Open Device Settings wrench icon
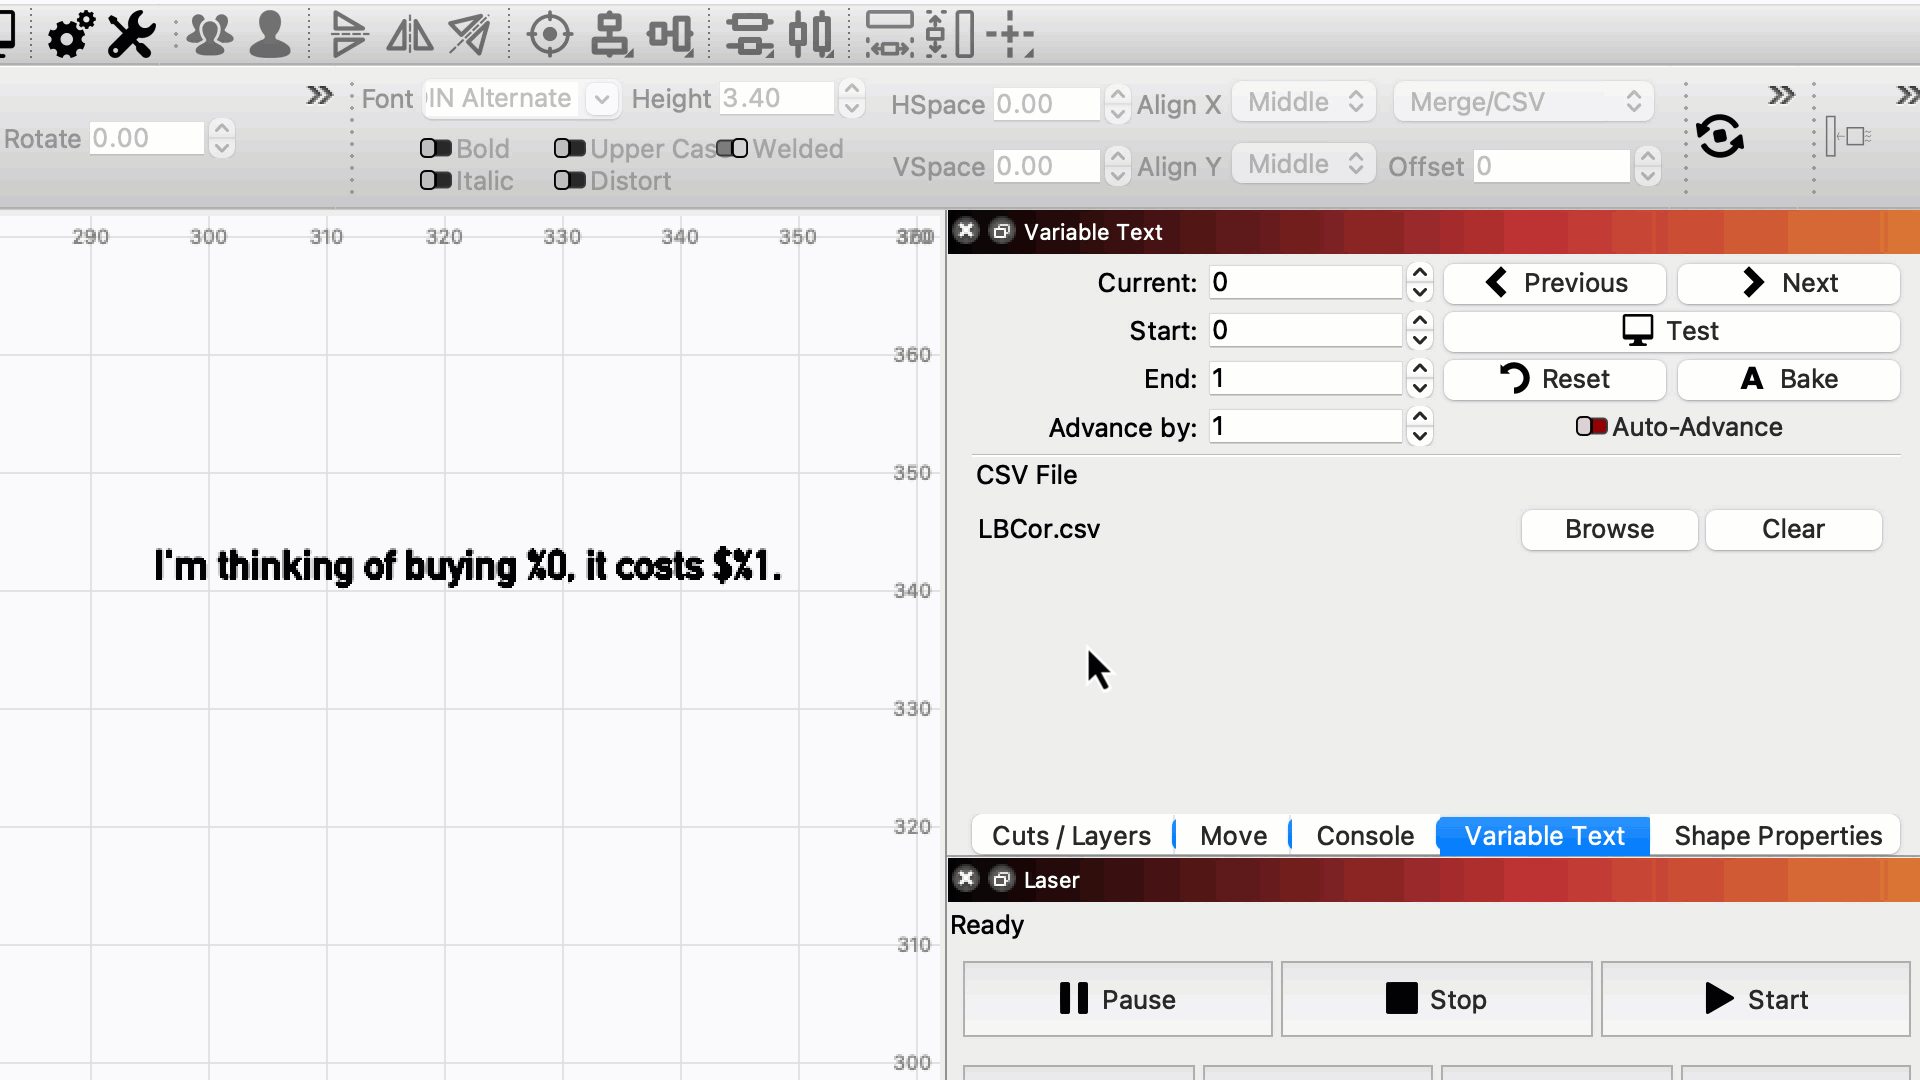Screen dimensions: 1920x1080 tap(131, 35)
